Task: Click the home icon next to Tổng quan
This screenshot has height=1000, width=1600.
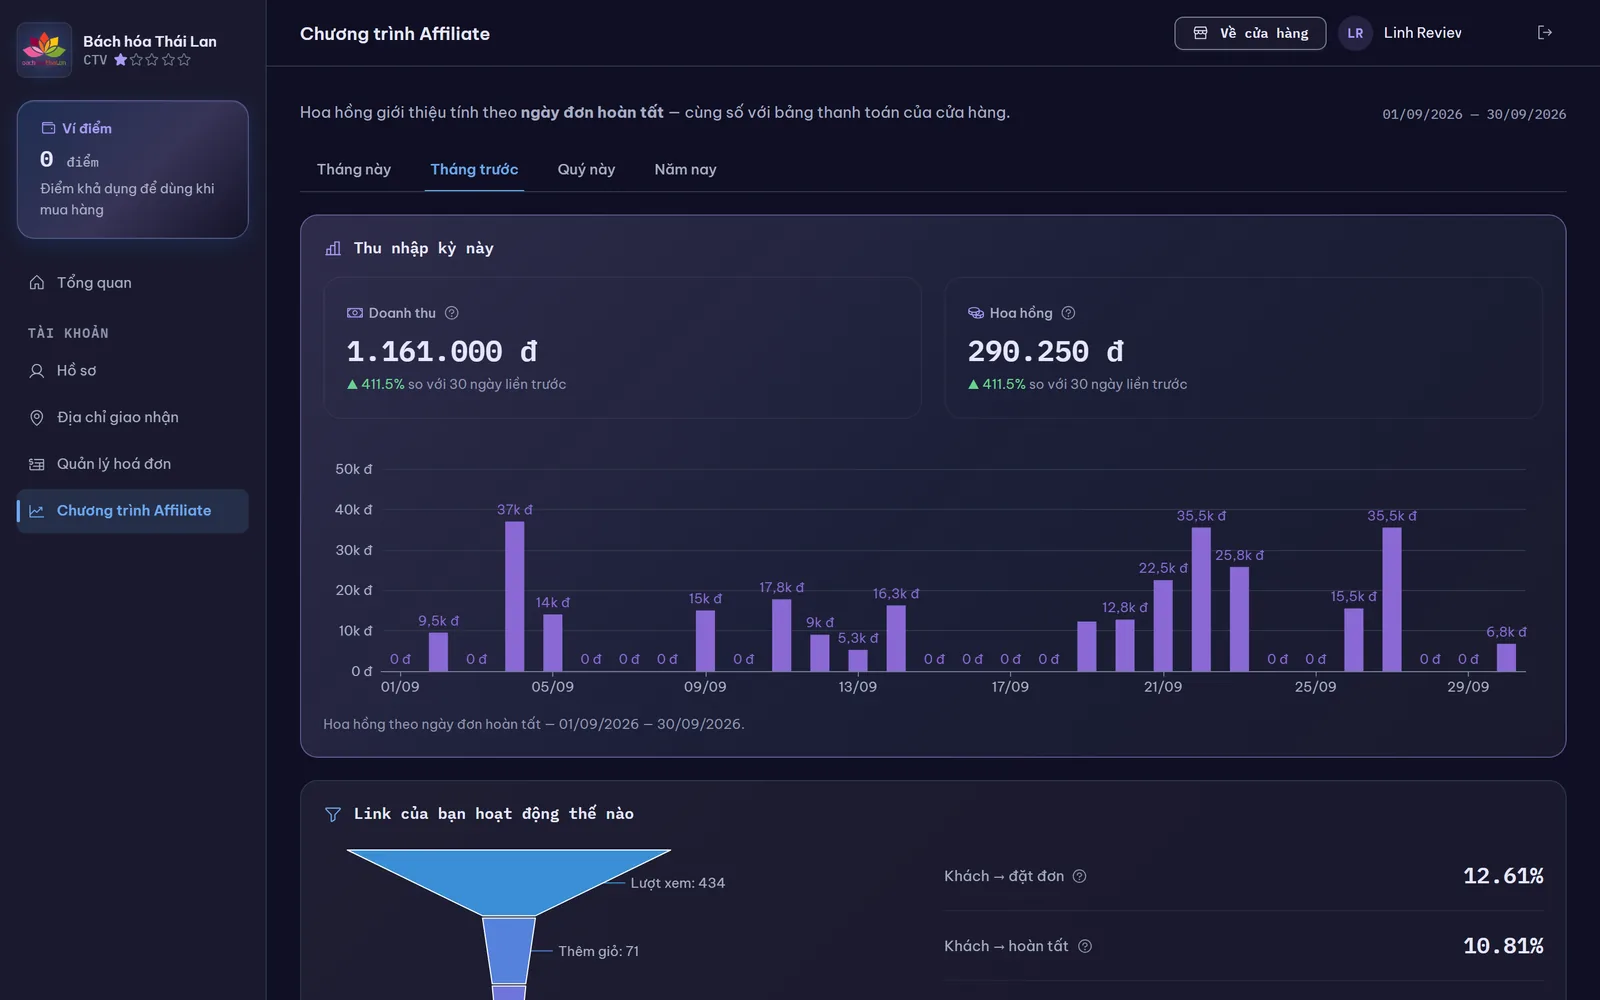Action: click(x=37, y=283)
